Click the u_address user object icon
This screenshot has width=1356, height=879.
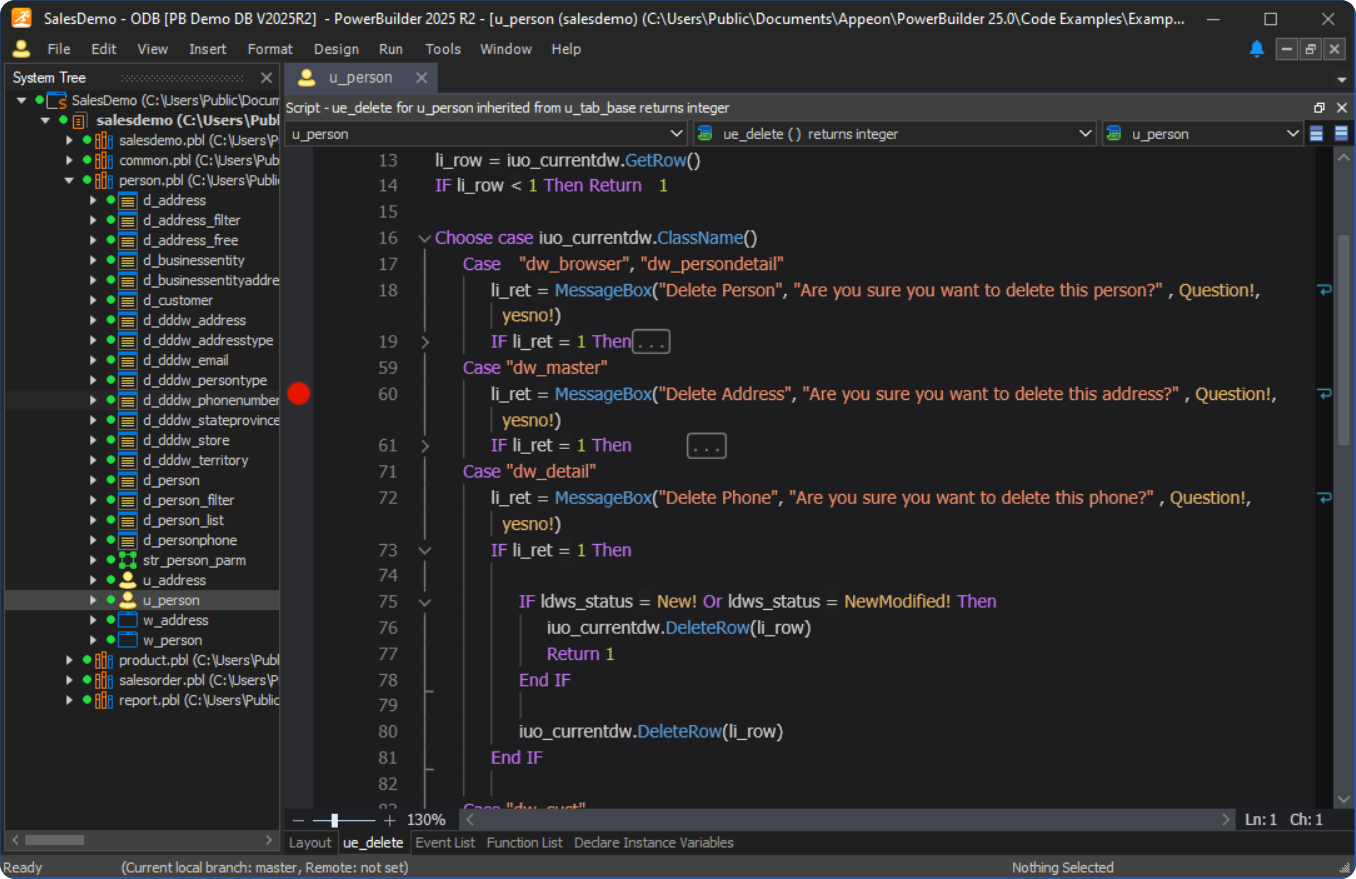[x=127, y=580]
